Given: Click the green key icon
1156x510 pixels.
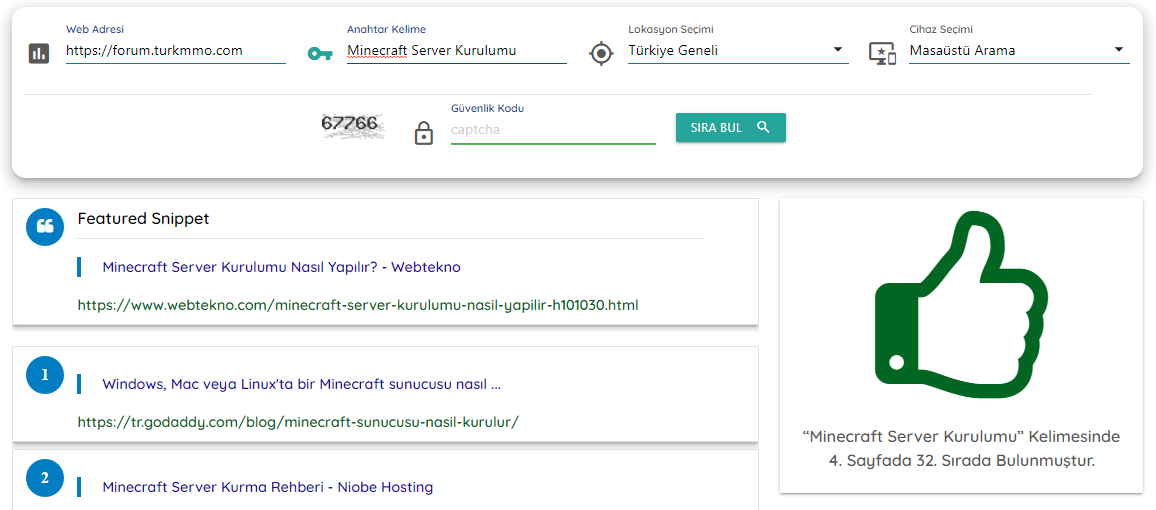Looking at the screenshot, I should point(319,54).
